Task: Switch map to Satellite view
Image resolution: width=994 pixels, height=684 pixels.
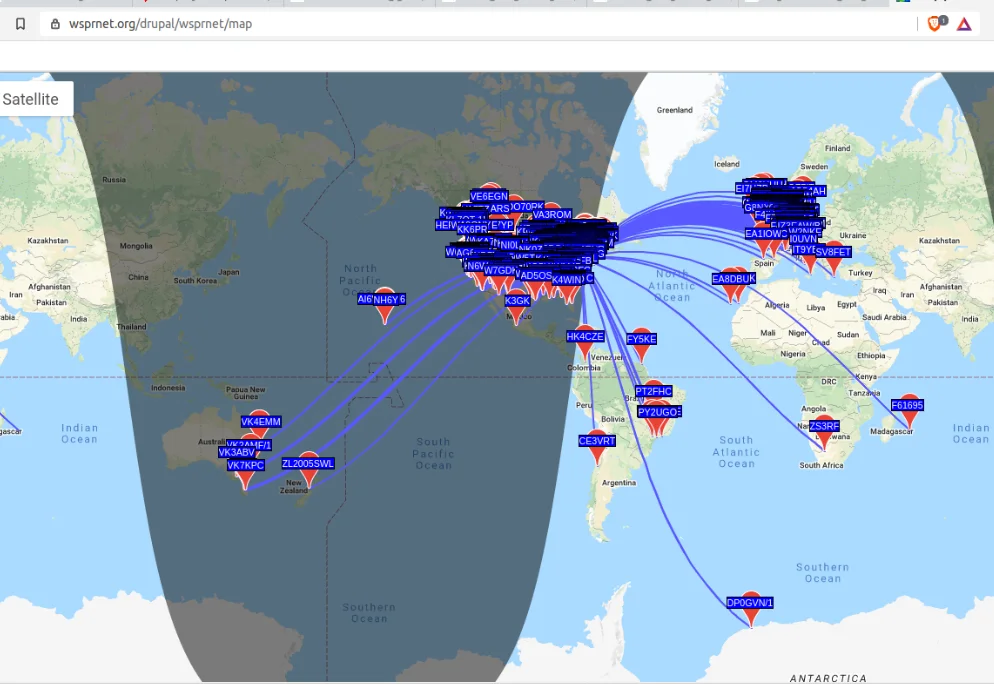Action: pyautogui.click(x=30, y=99)
